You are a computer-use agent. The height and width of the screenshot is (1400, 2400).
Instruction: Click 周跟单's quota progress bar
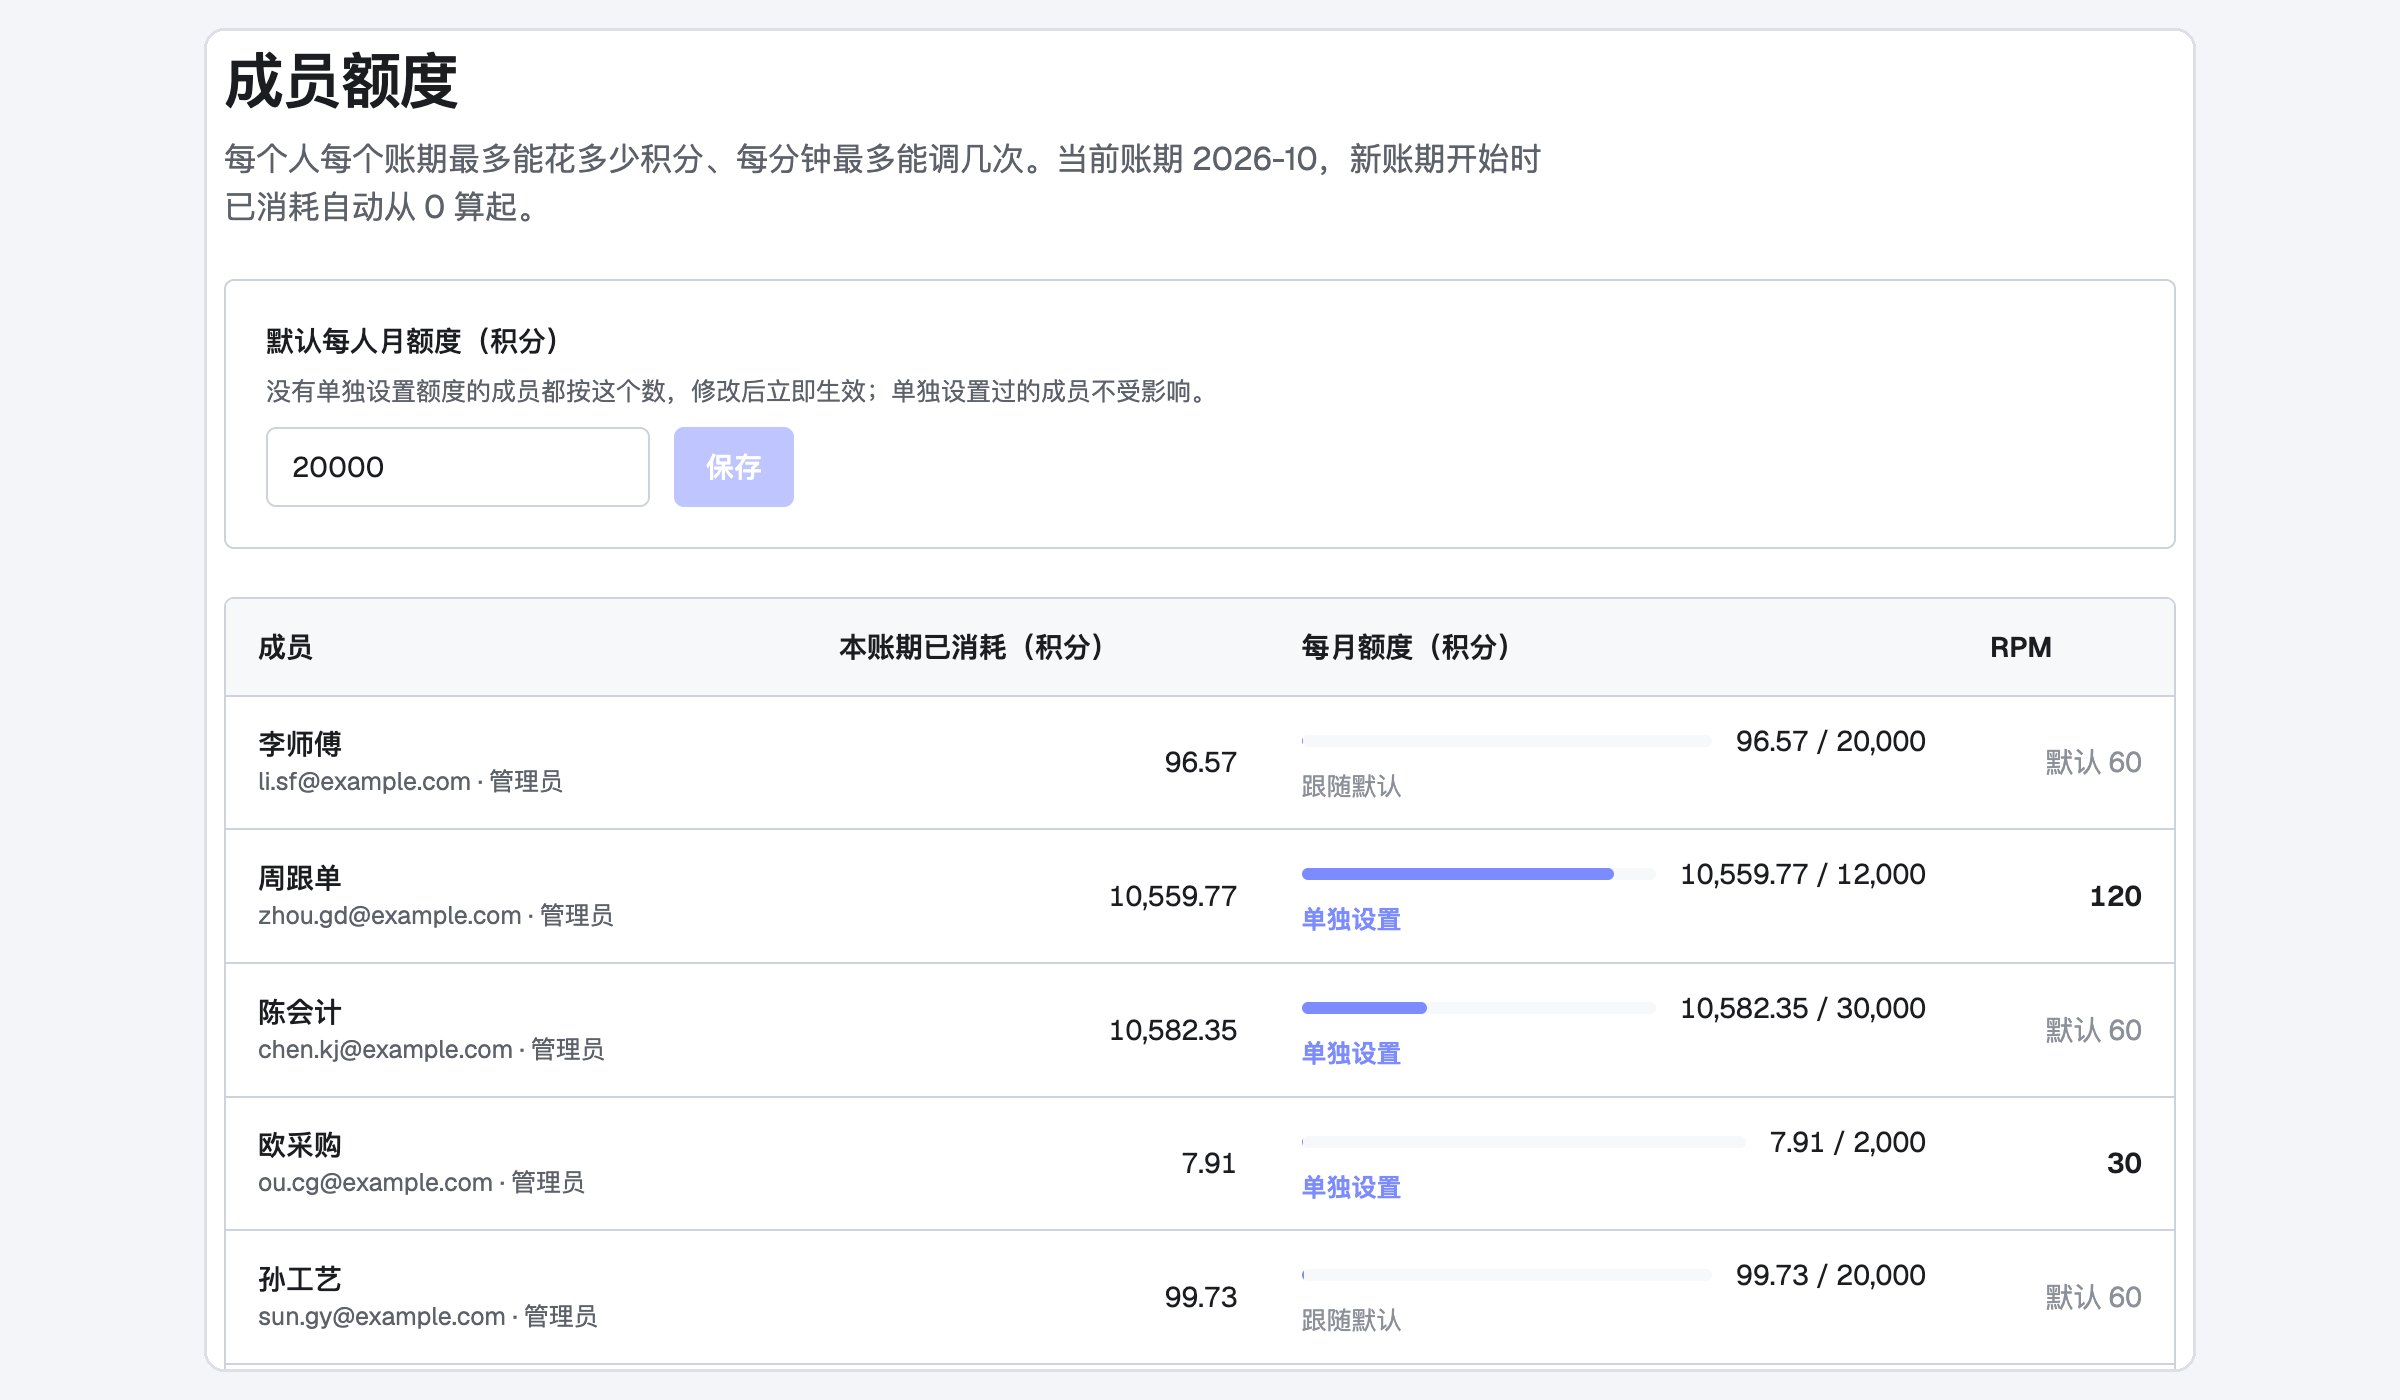[1479, 874]
